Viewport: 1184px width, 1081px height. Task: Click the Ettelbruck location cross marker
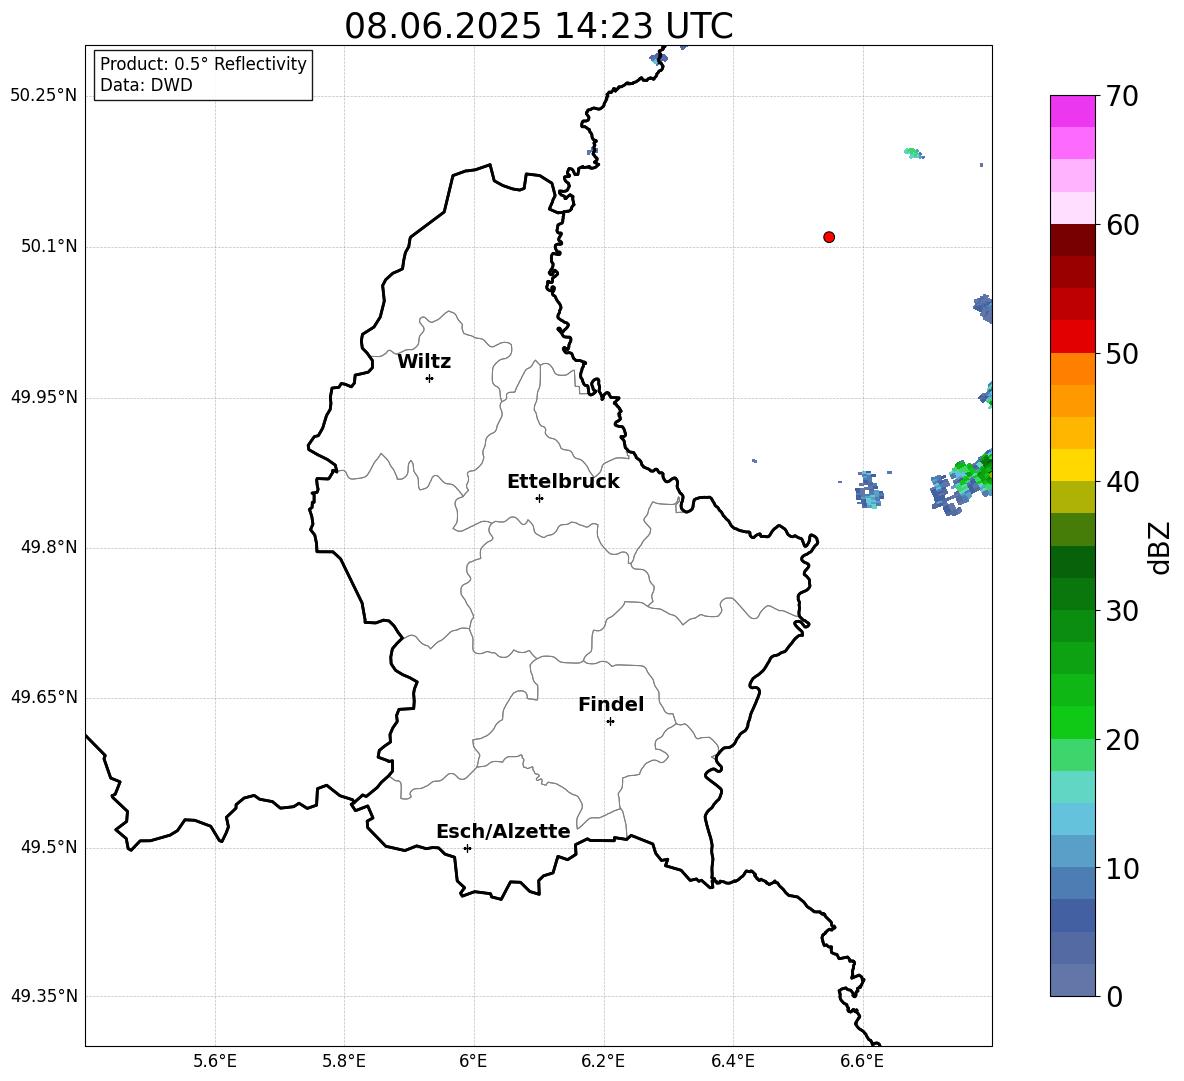click(539, 498)
